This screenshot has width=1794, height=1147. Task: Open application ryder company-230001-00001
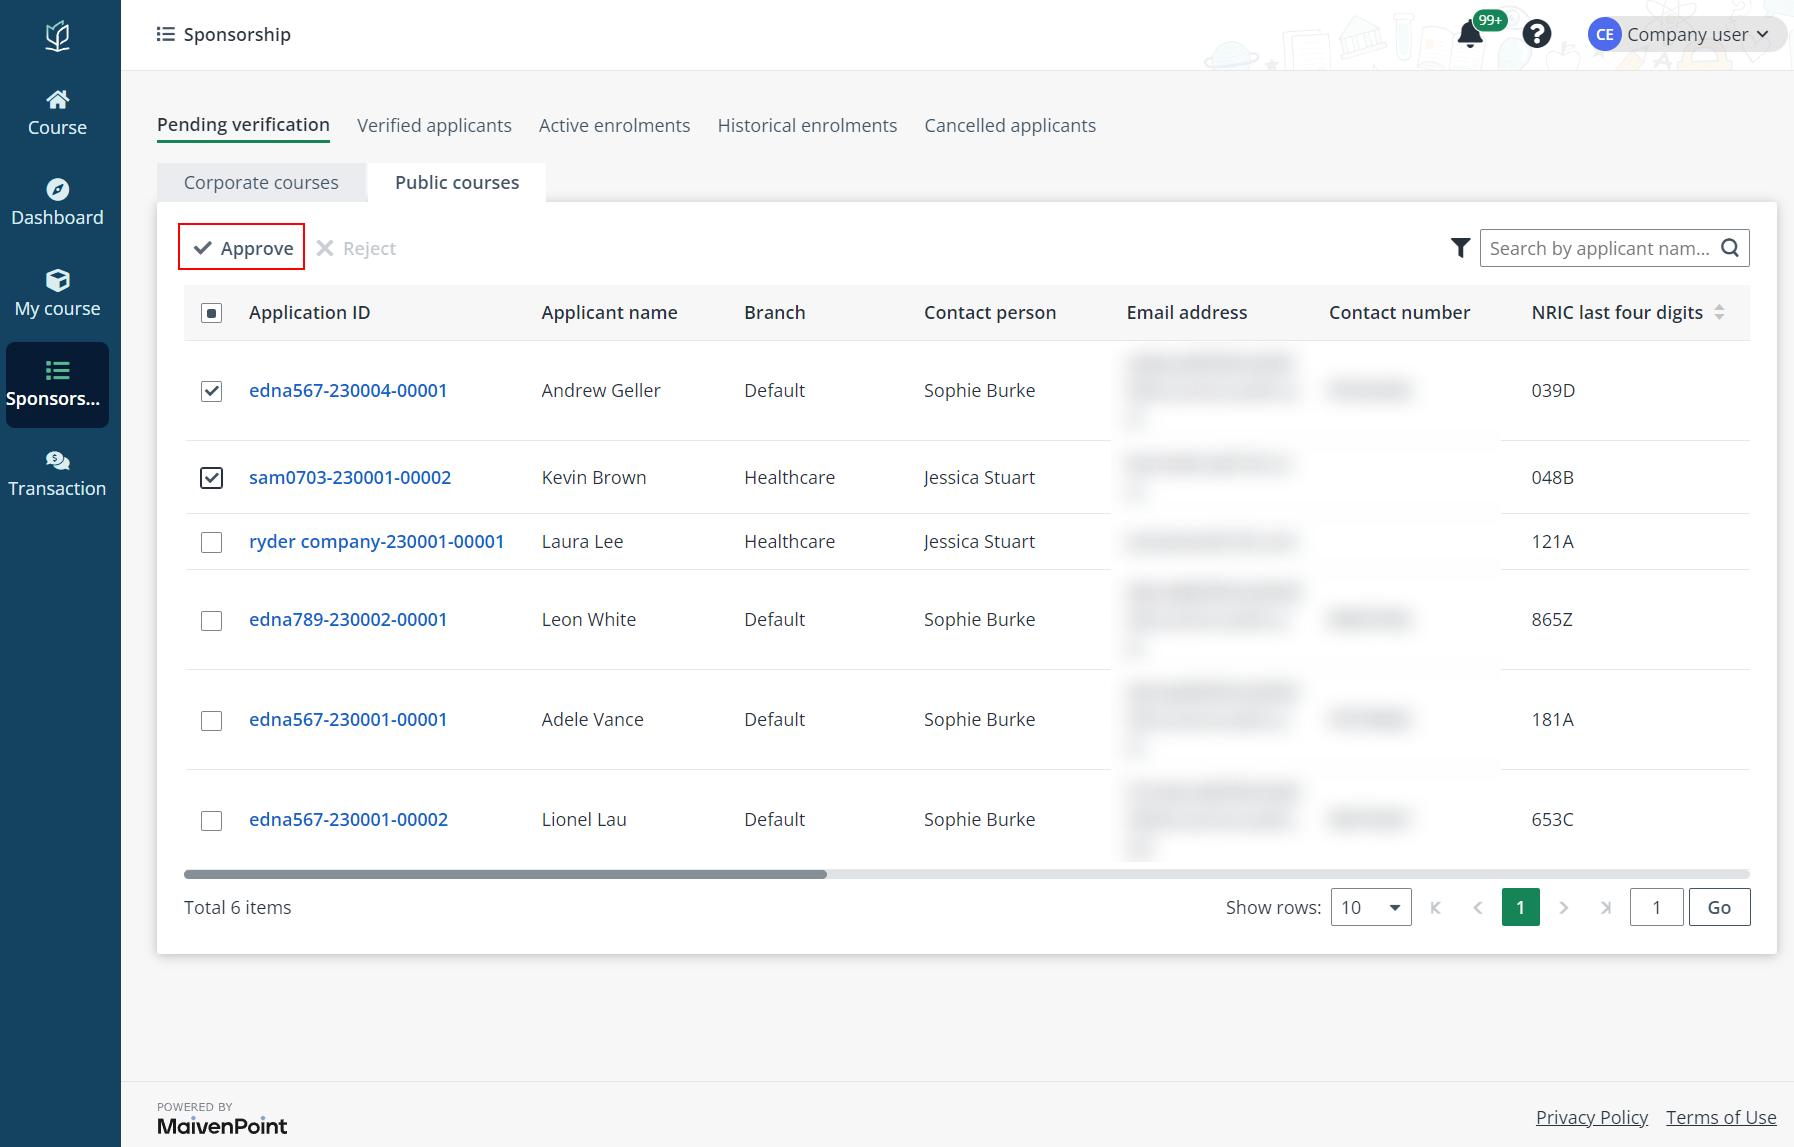[x=377, y=541]
